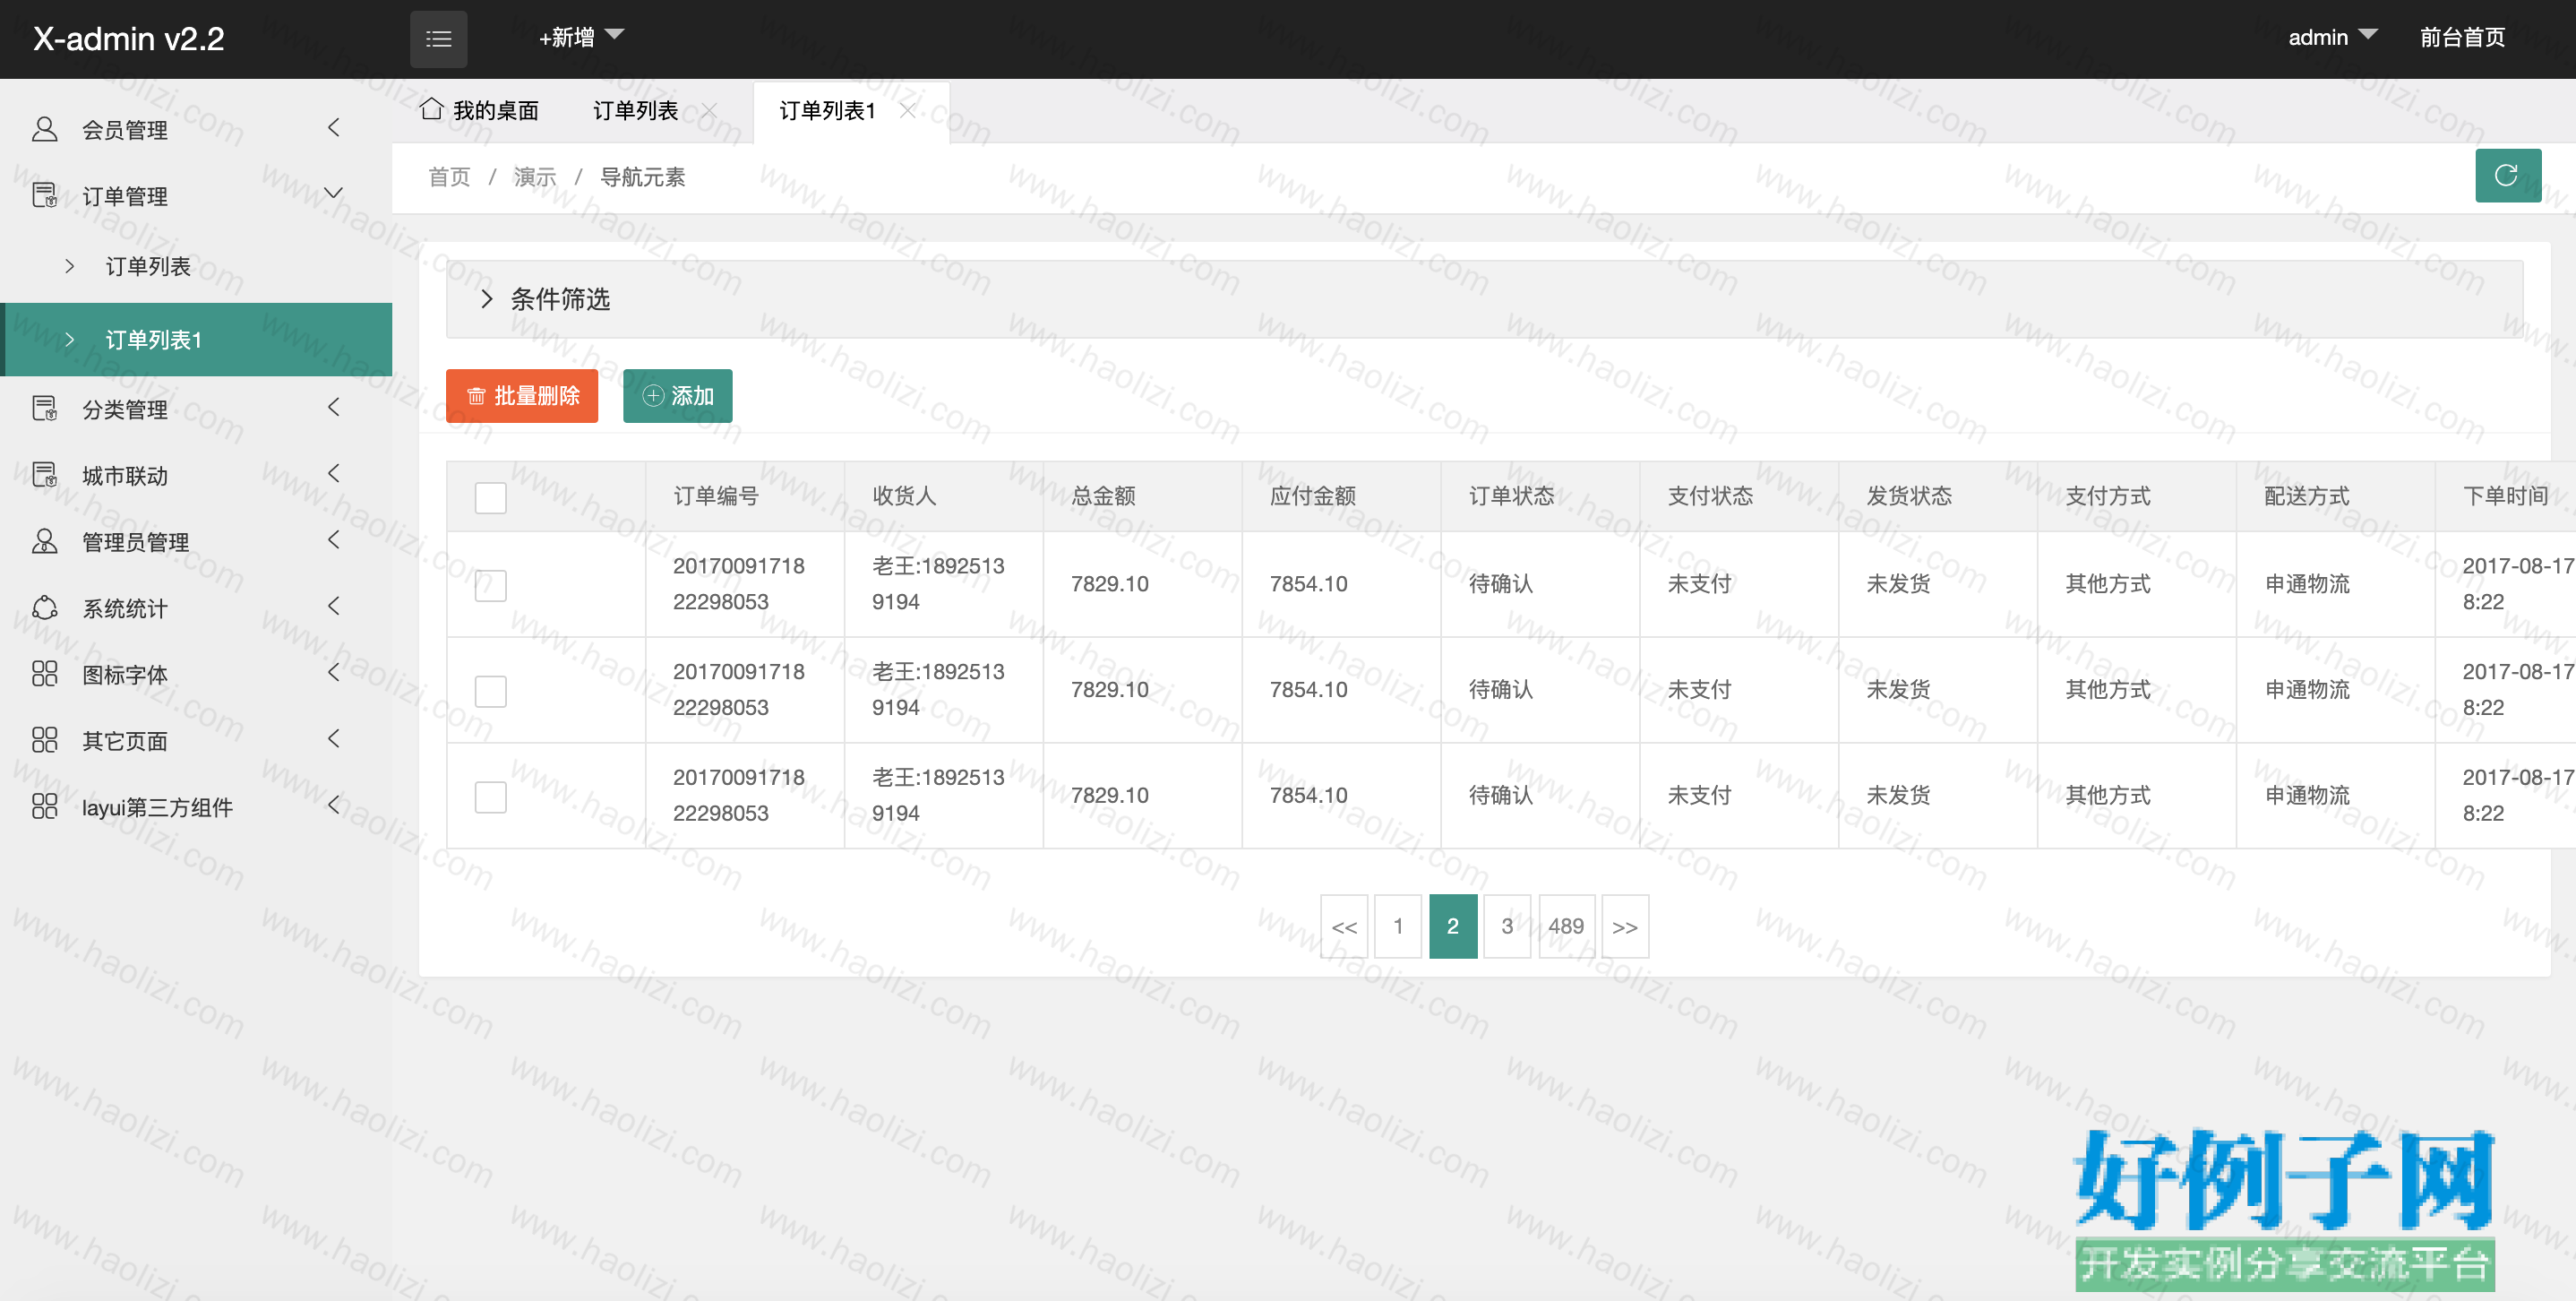Click the home icon on 我的桌面 tab
Viewport: 2576px width, 1301px height.
pyautogui.click(x=431, y=109)
